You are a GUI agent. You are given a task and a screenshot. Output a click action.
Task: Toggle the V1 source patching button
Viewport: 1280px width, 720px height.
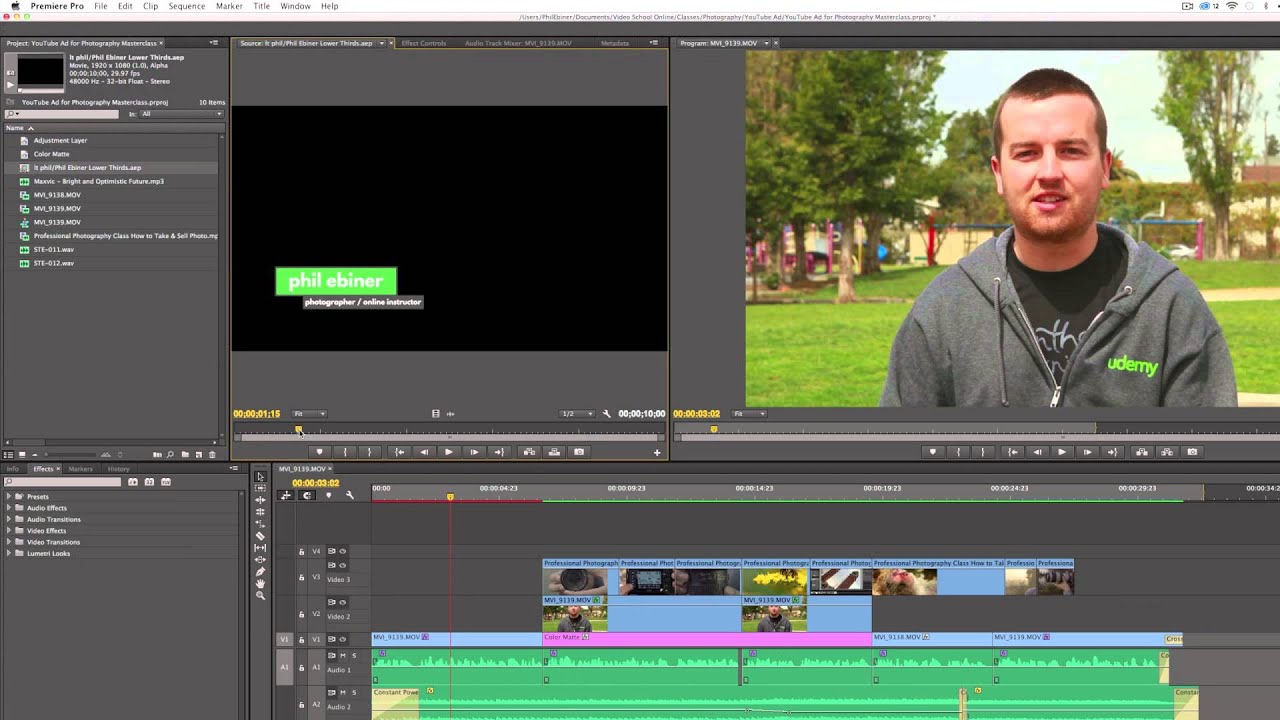click(284, 639)
